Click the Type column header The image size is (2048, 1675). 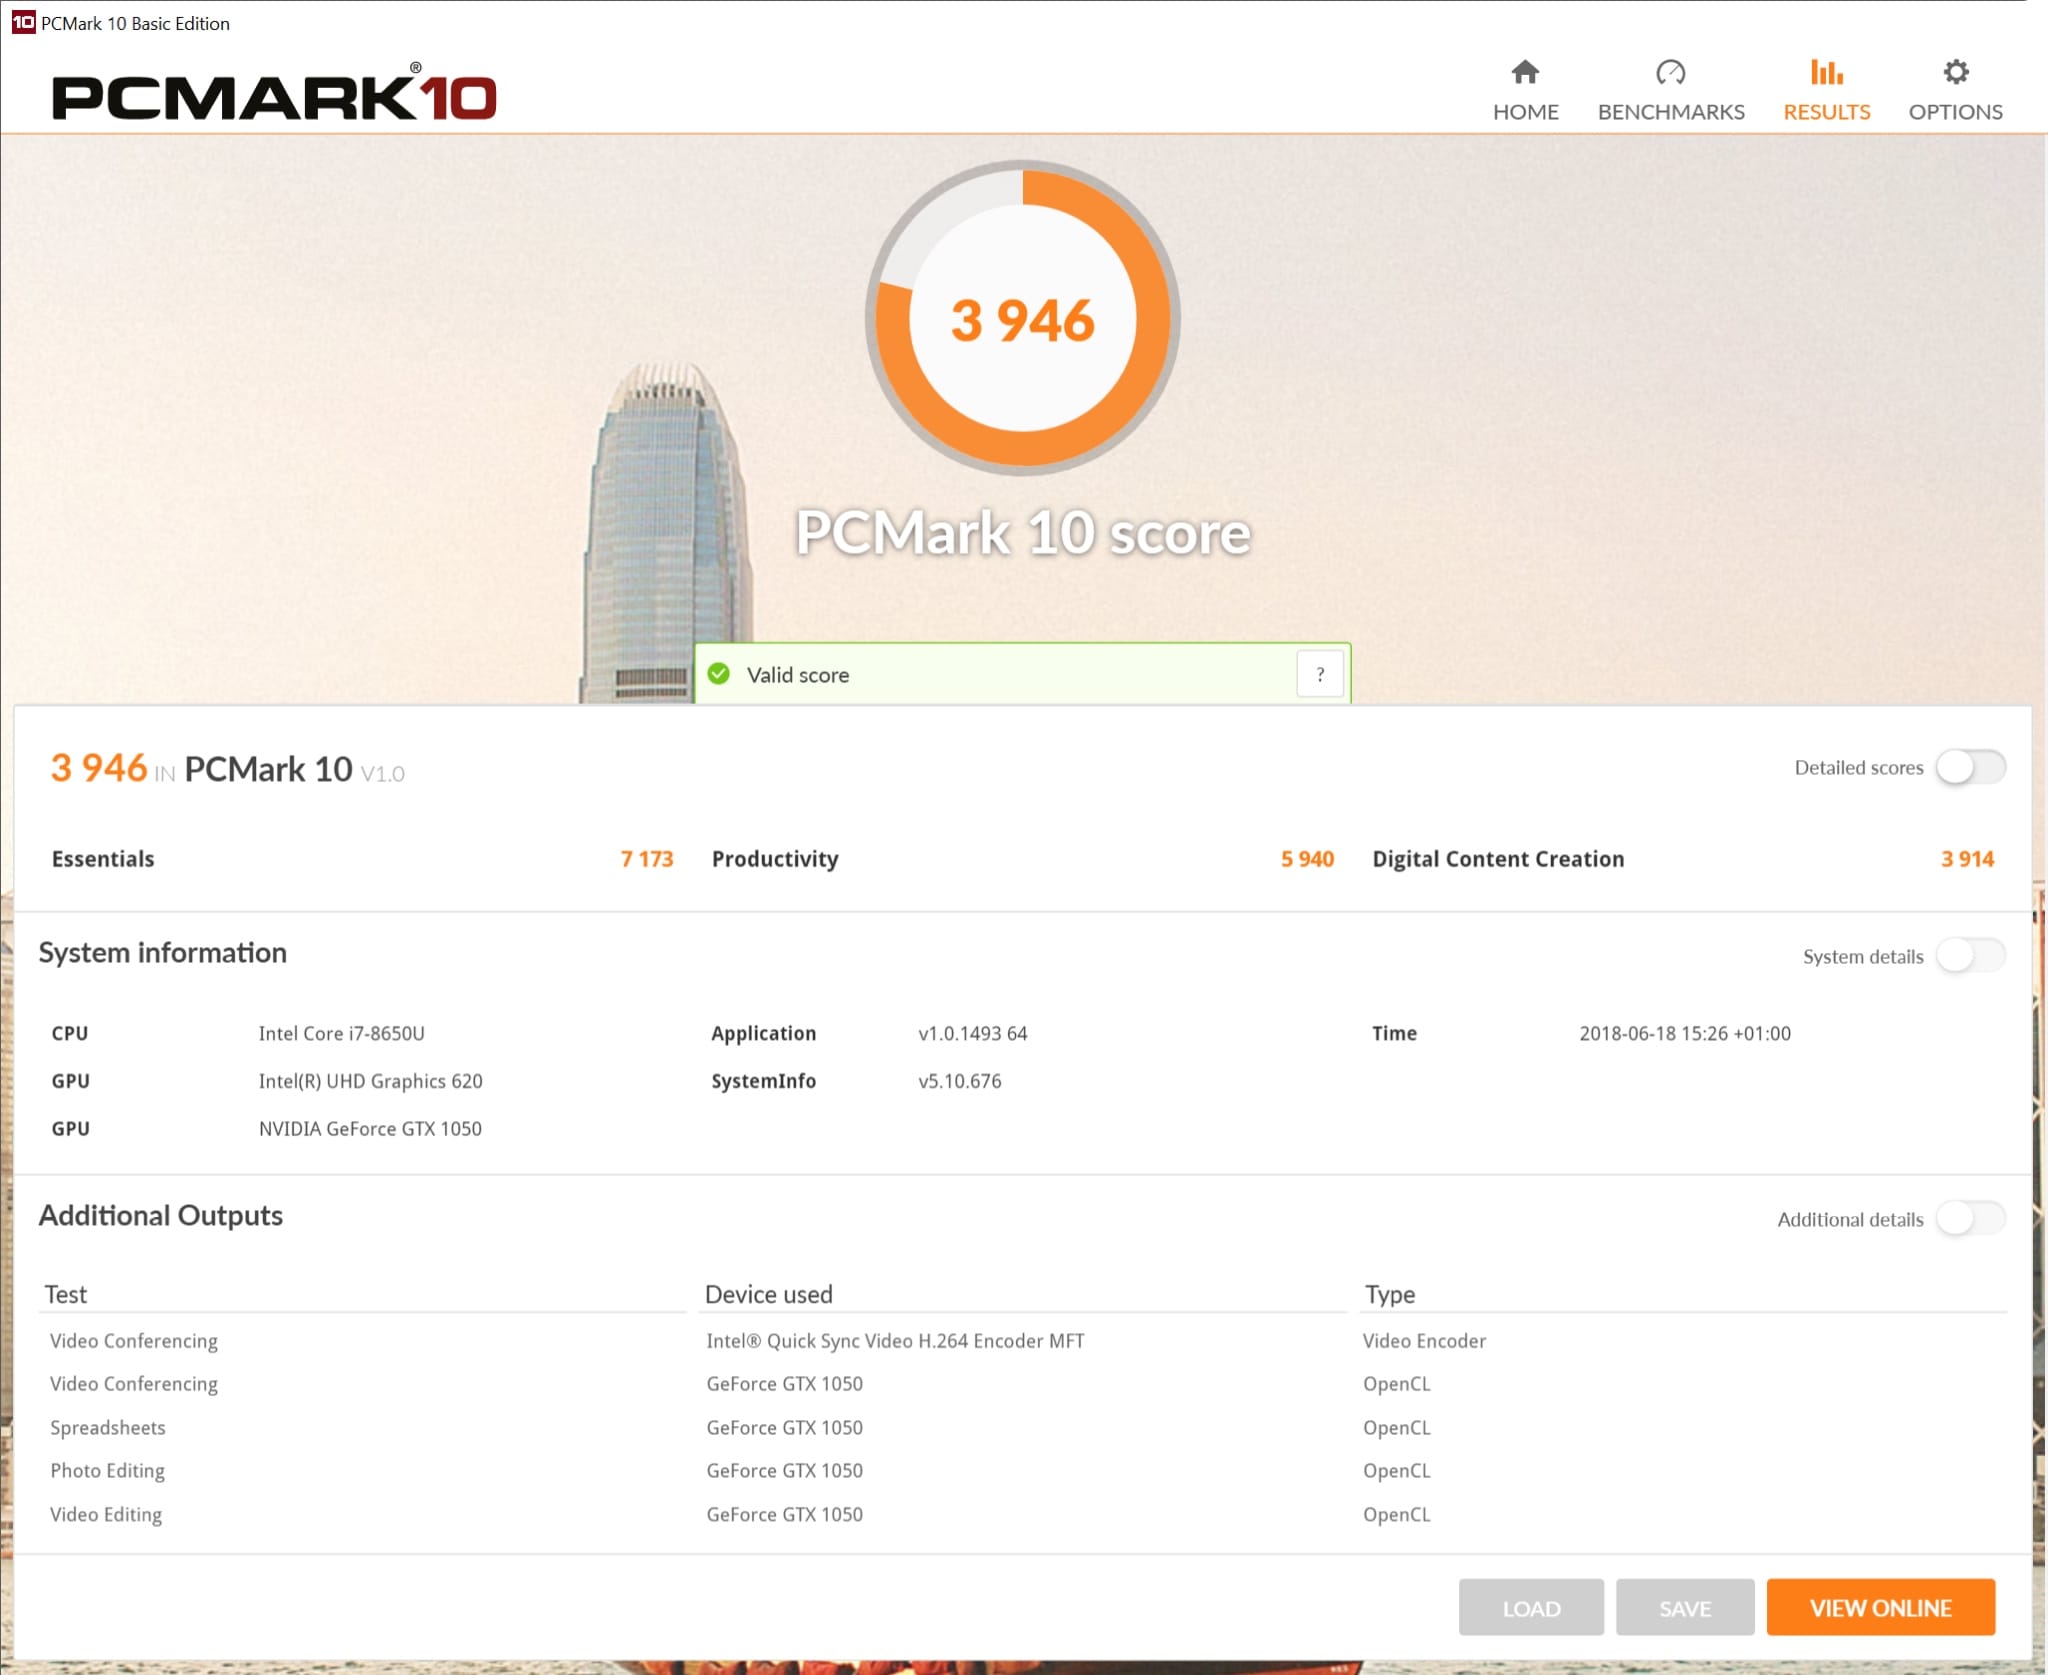pyautogui.click(x=1390, y=1294)
